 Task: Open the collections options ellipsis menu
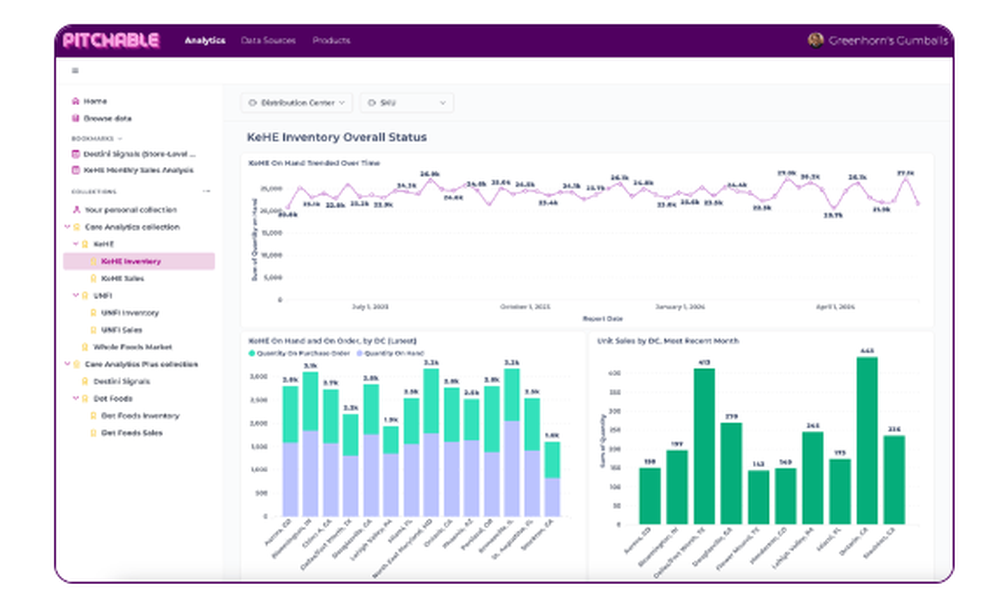(x=207, y=191)
